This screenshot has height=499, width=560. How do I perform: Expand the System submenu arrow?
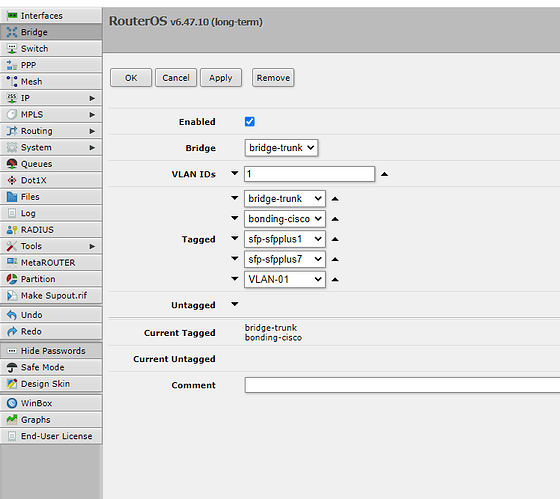(x=92, y=148)
